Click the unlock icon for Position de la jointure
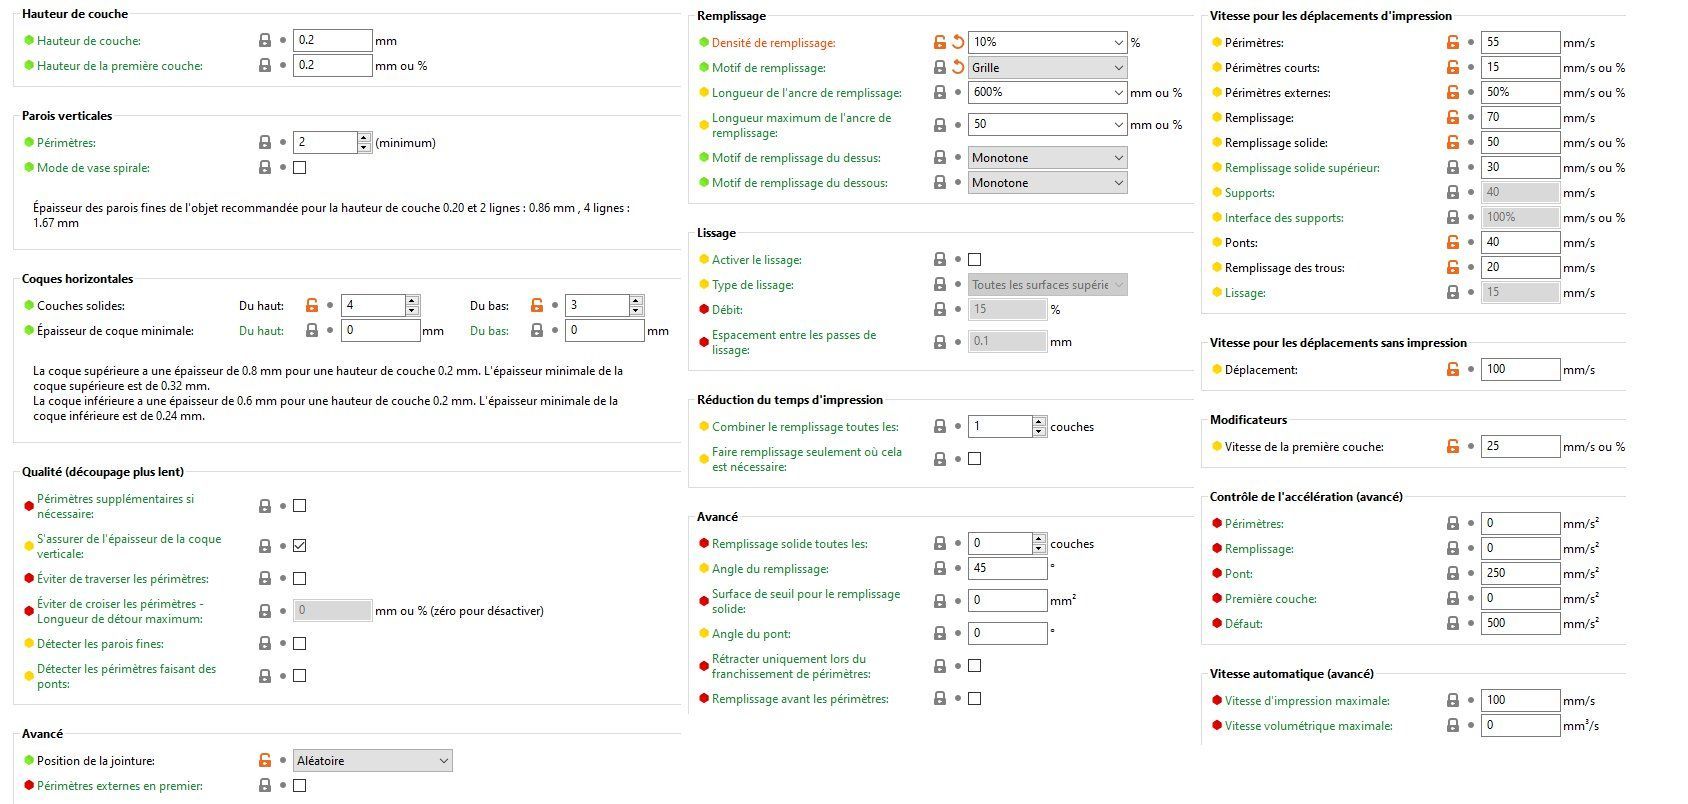The image size is (1688, 804). (265, 761)
